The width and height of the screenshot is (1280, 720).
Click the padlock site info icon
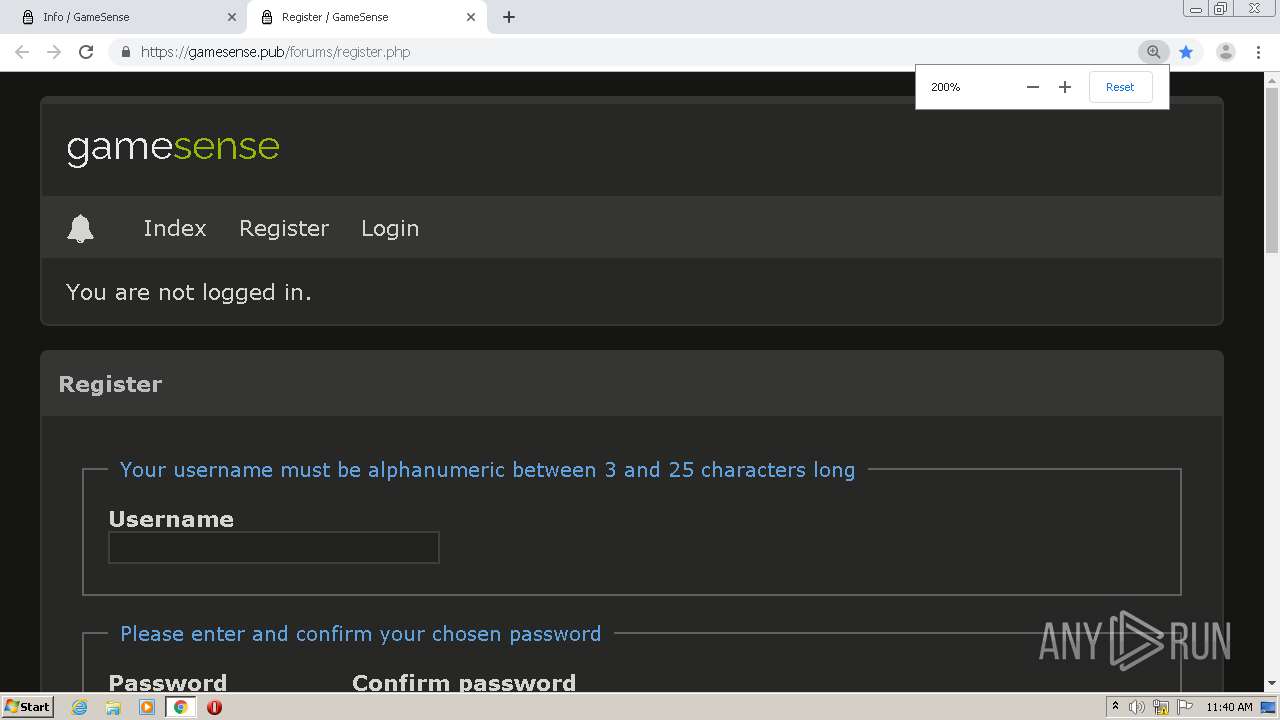(125, 52)
